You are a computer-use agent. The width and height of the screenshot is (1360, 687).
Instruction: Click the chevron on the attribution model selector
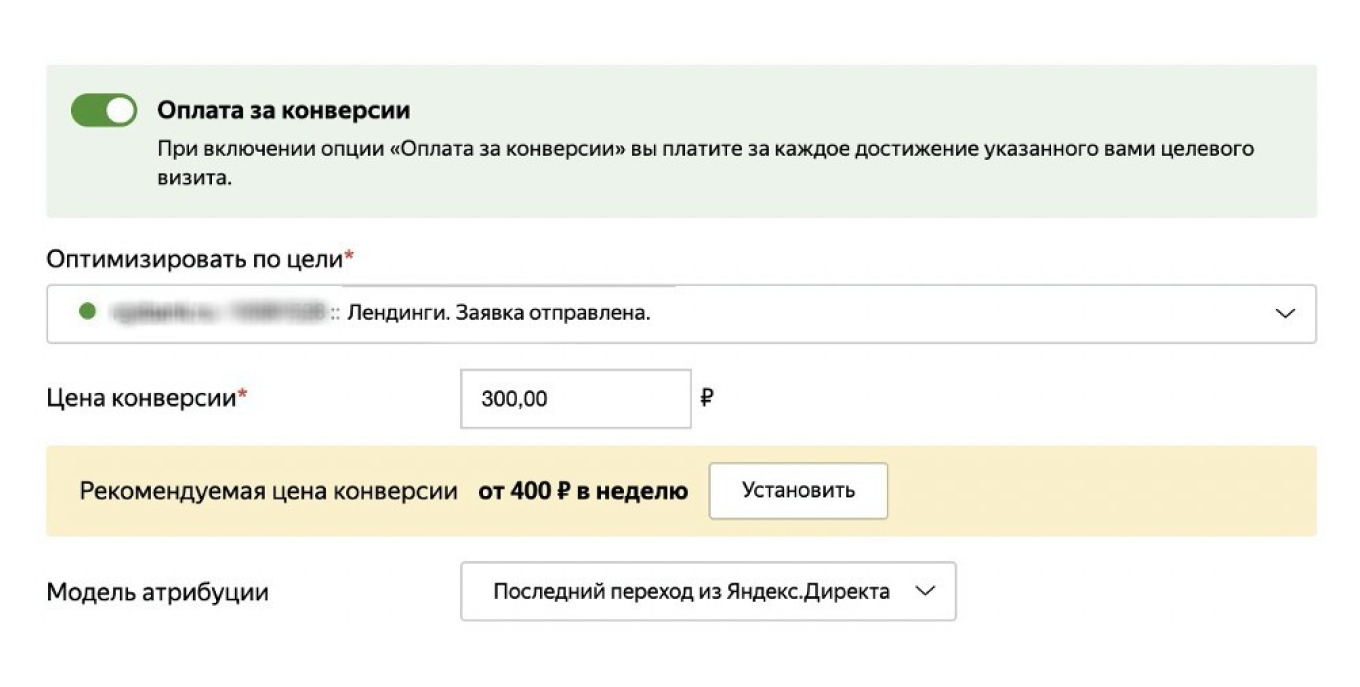(x=927, y=591)
